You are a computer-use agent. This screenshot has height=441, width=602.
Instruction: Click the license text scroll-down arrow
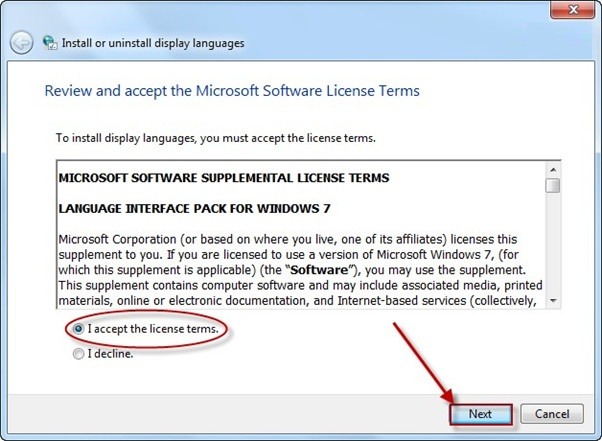pos(553,301)
